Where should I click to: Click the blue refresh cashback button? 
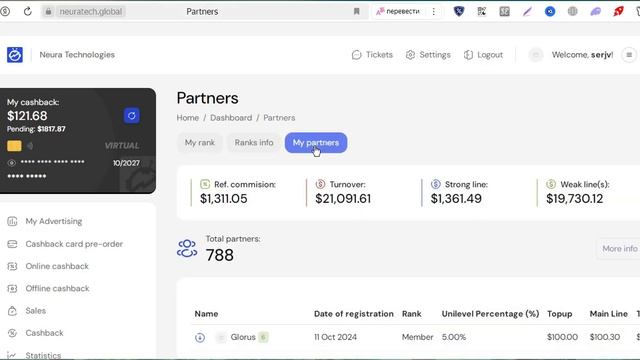coord(131,116)
